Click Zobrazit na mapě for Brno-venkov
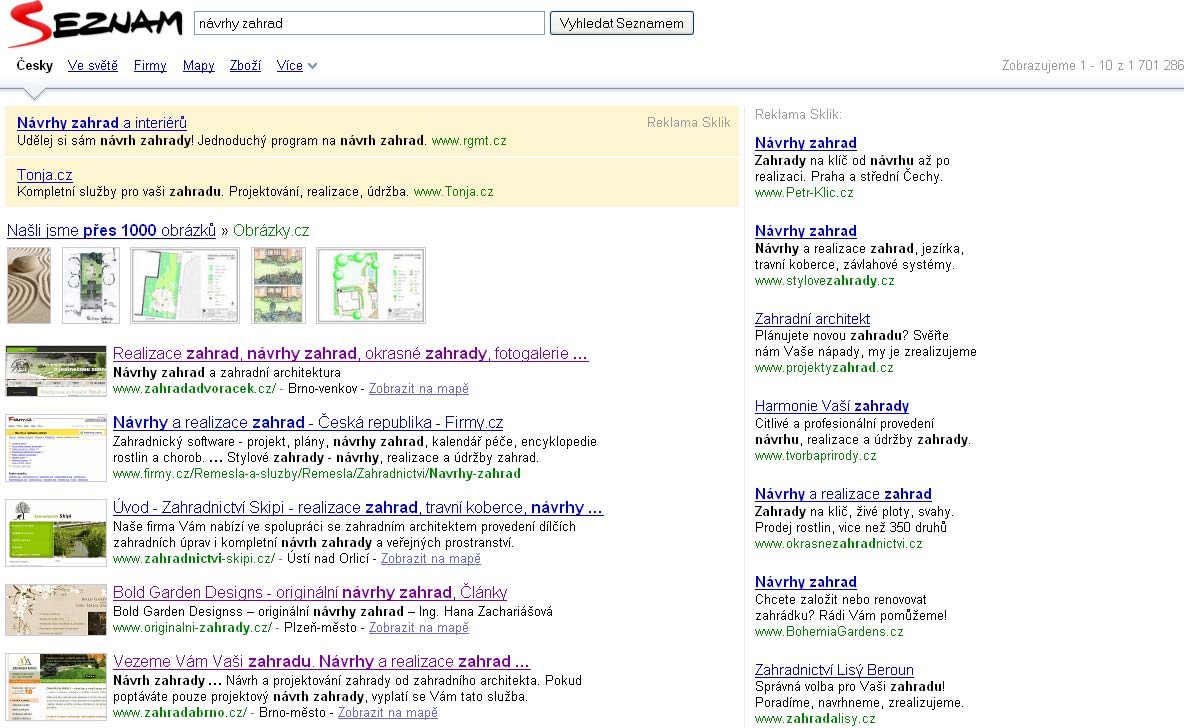This screenshot has height=728, width=1184. (x=418, y=389)
